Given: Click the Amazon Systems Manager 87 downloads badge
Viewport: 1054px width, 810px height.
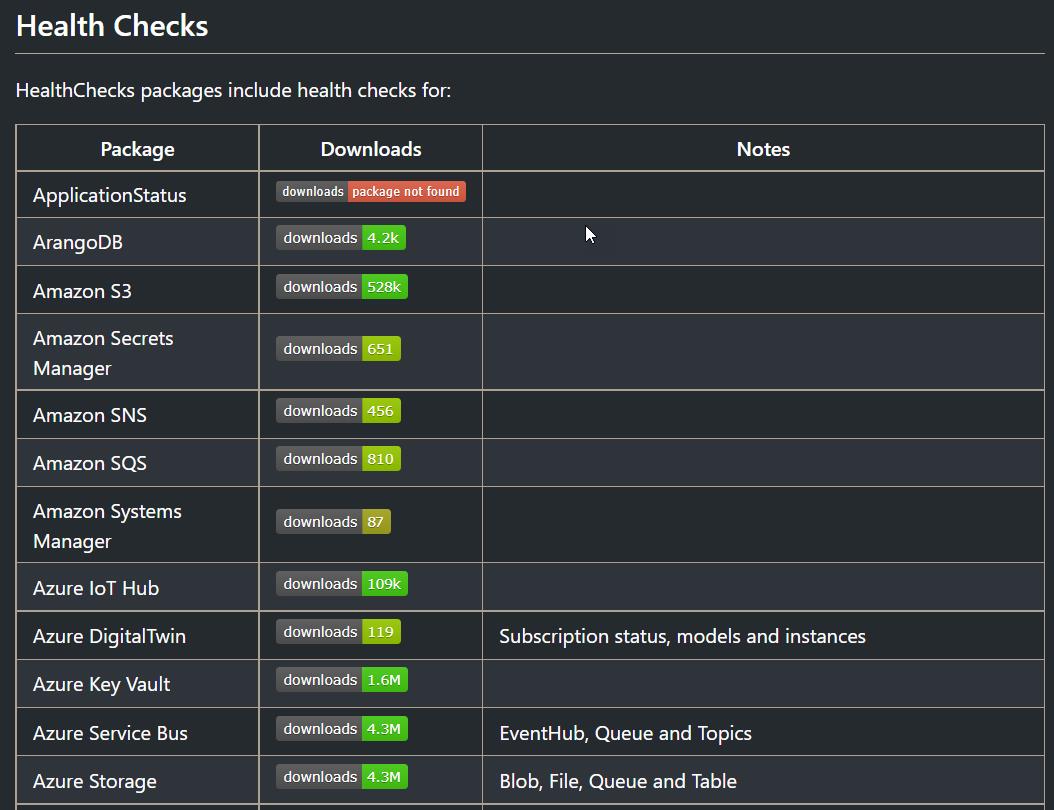Looking at the screenshot, I should click(x=333, y=522).
